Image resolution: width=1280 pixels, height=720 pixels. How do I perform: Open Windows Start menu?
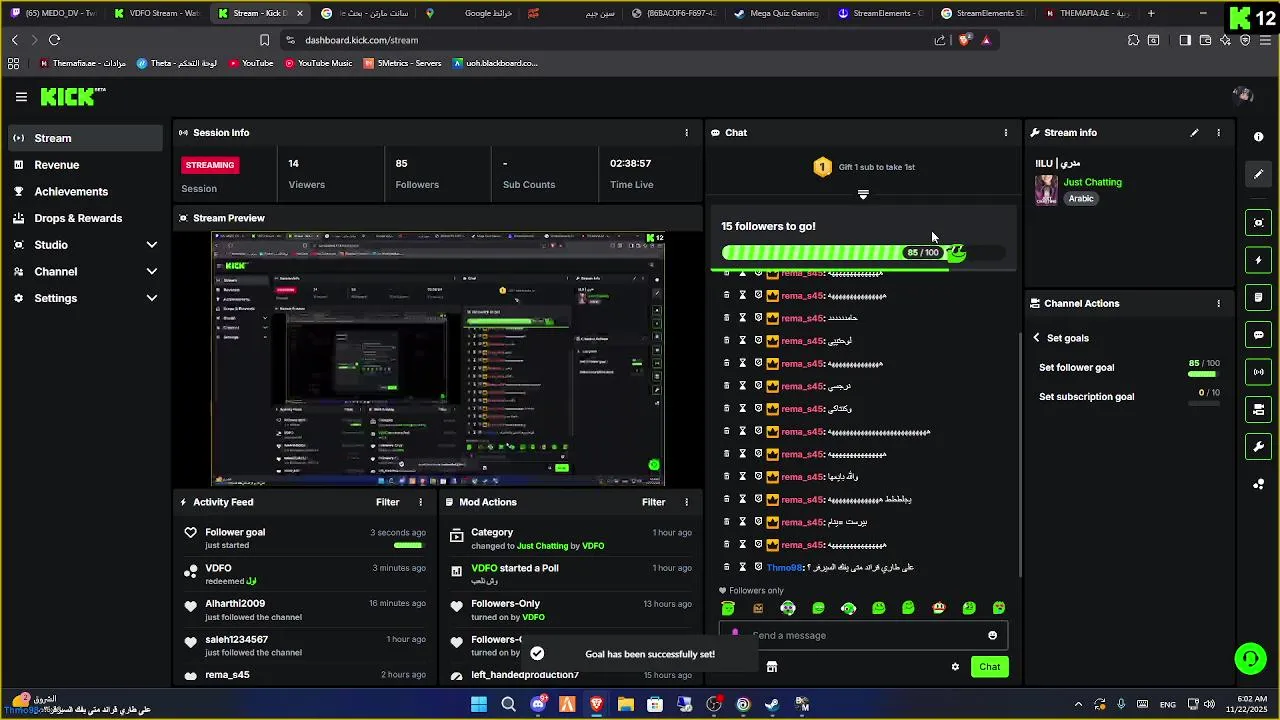[x=479, y=705]
